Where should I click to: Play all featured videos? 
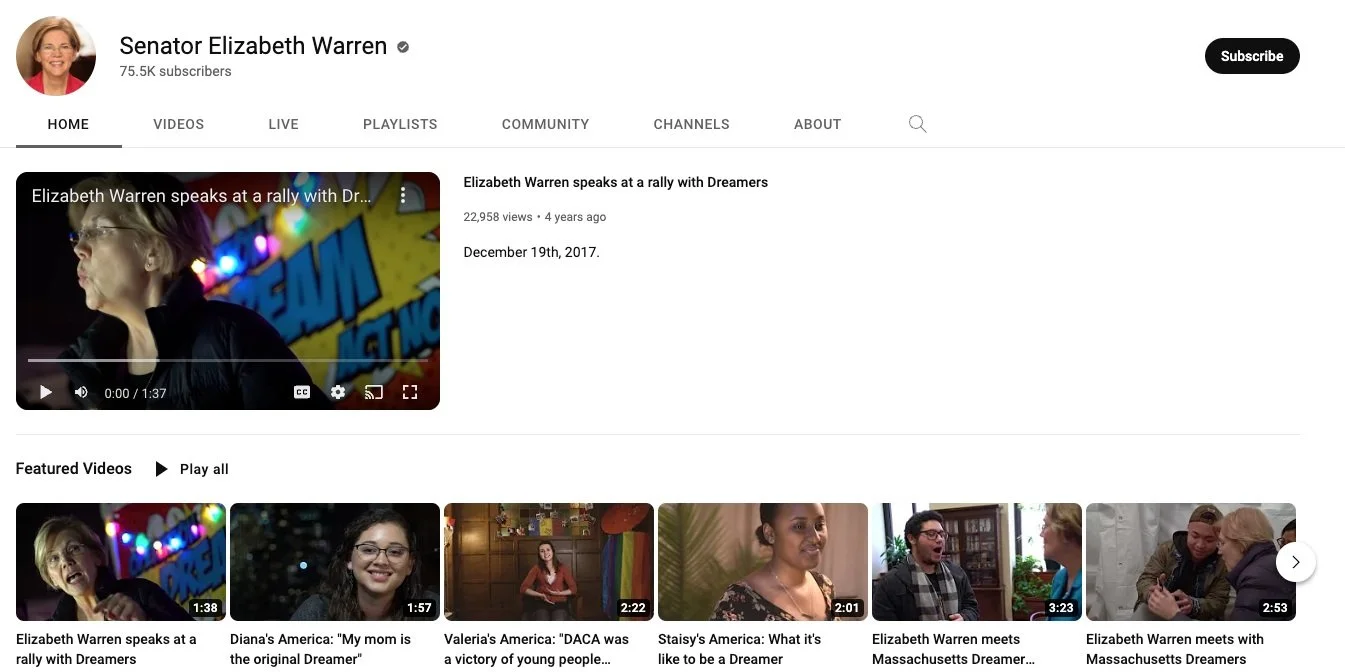[192, 469]
